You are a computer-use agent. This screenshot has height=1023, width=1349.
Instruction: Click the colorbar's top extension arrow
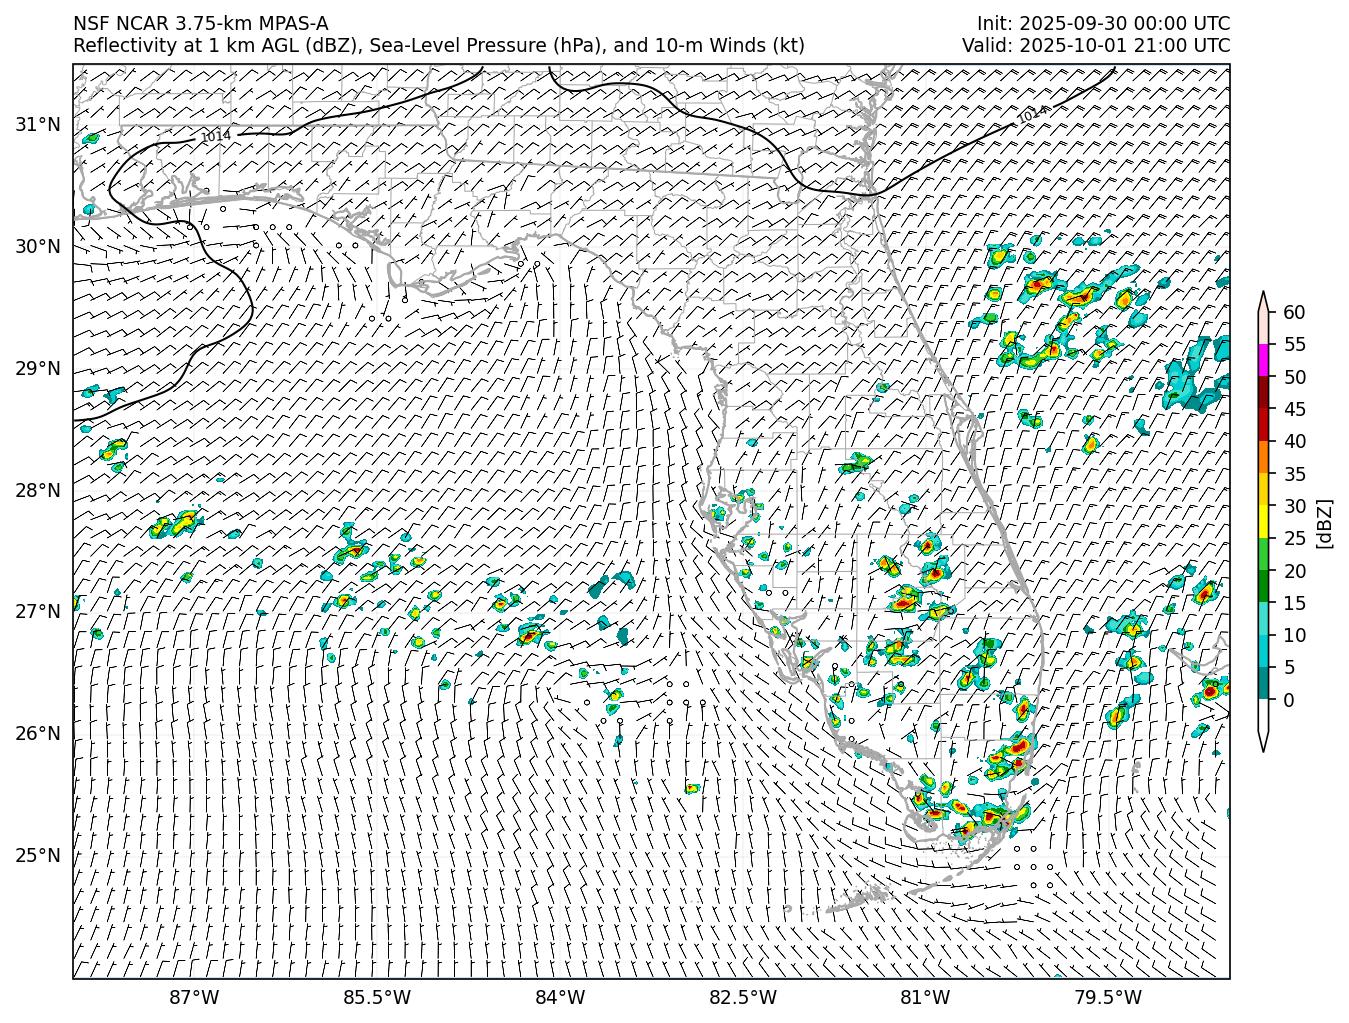coord(1263,301)
